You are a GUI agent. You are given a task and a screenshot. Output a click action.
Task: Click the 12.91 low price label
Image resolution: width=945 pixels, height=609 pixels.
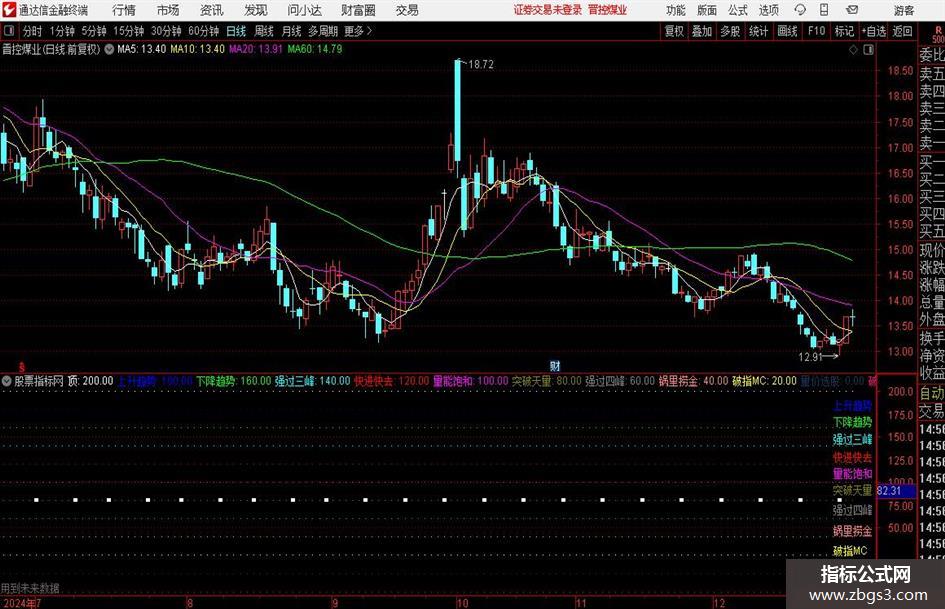(810, 357)
